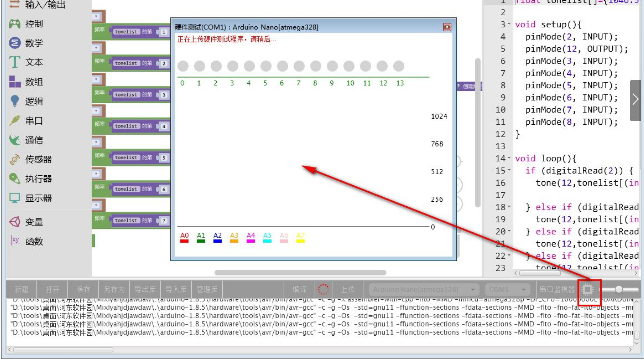The height and width of the screenshot is (360, 644).
Task: Close the hardware test dialog
Action: pyautogui.click(x=447, y=27)
